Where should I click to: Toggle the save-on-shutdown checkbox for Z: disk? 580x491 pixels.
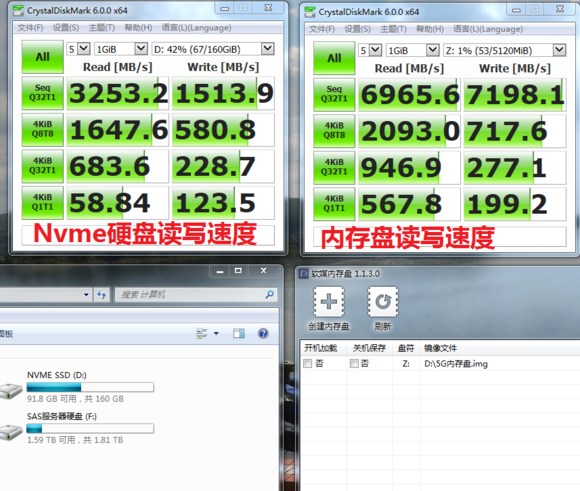click(354, 364)
